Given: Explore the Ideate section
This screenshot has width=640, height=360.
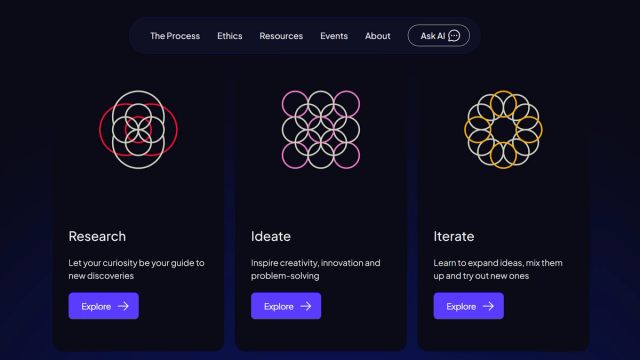Looking at the screenshot, I should pyautogui.click(x=286, y=306).
